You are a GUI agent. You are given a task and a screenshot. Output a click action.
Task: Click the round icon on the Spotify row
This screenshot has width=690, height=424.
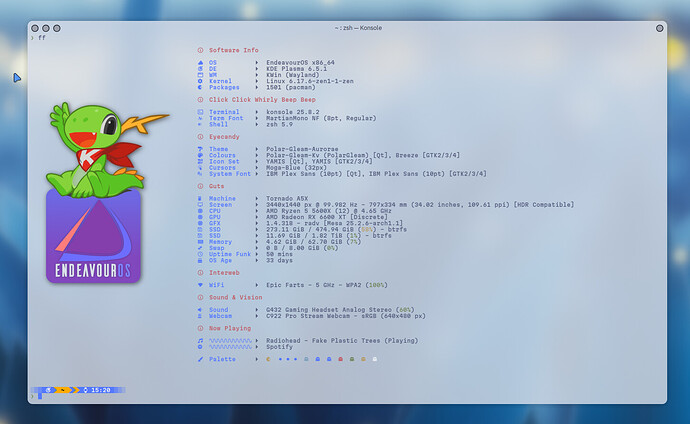click(200, 347)
